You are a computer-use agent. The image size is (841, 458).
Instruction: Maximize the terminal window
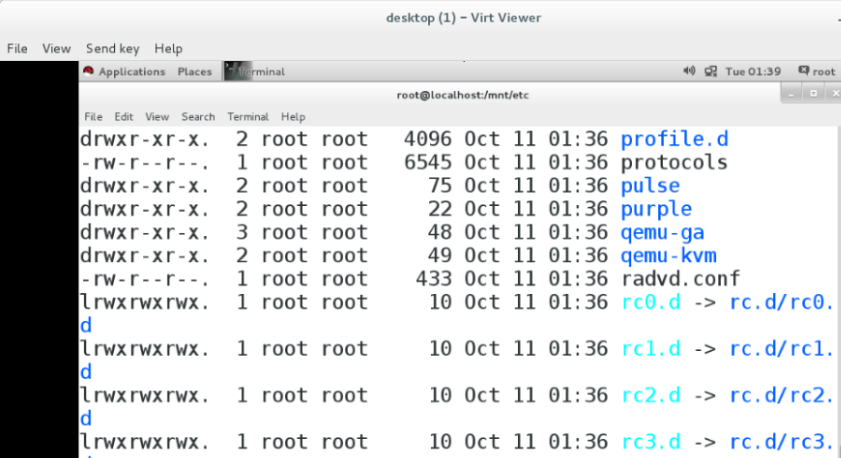click(813, 94)
